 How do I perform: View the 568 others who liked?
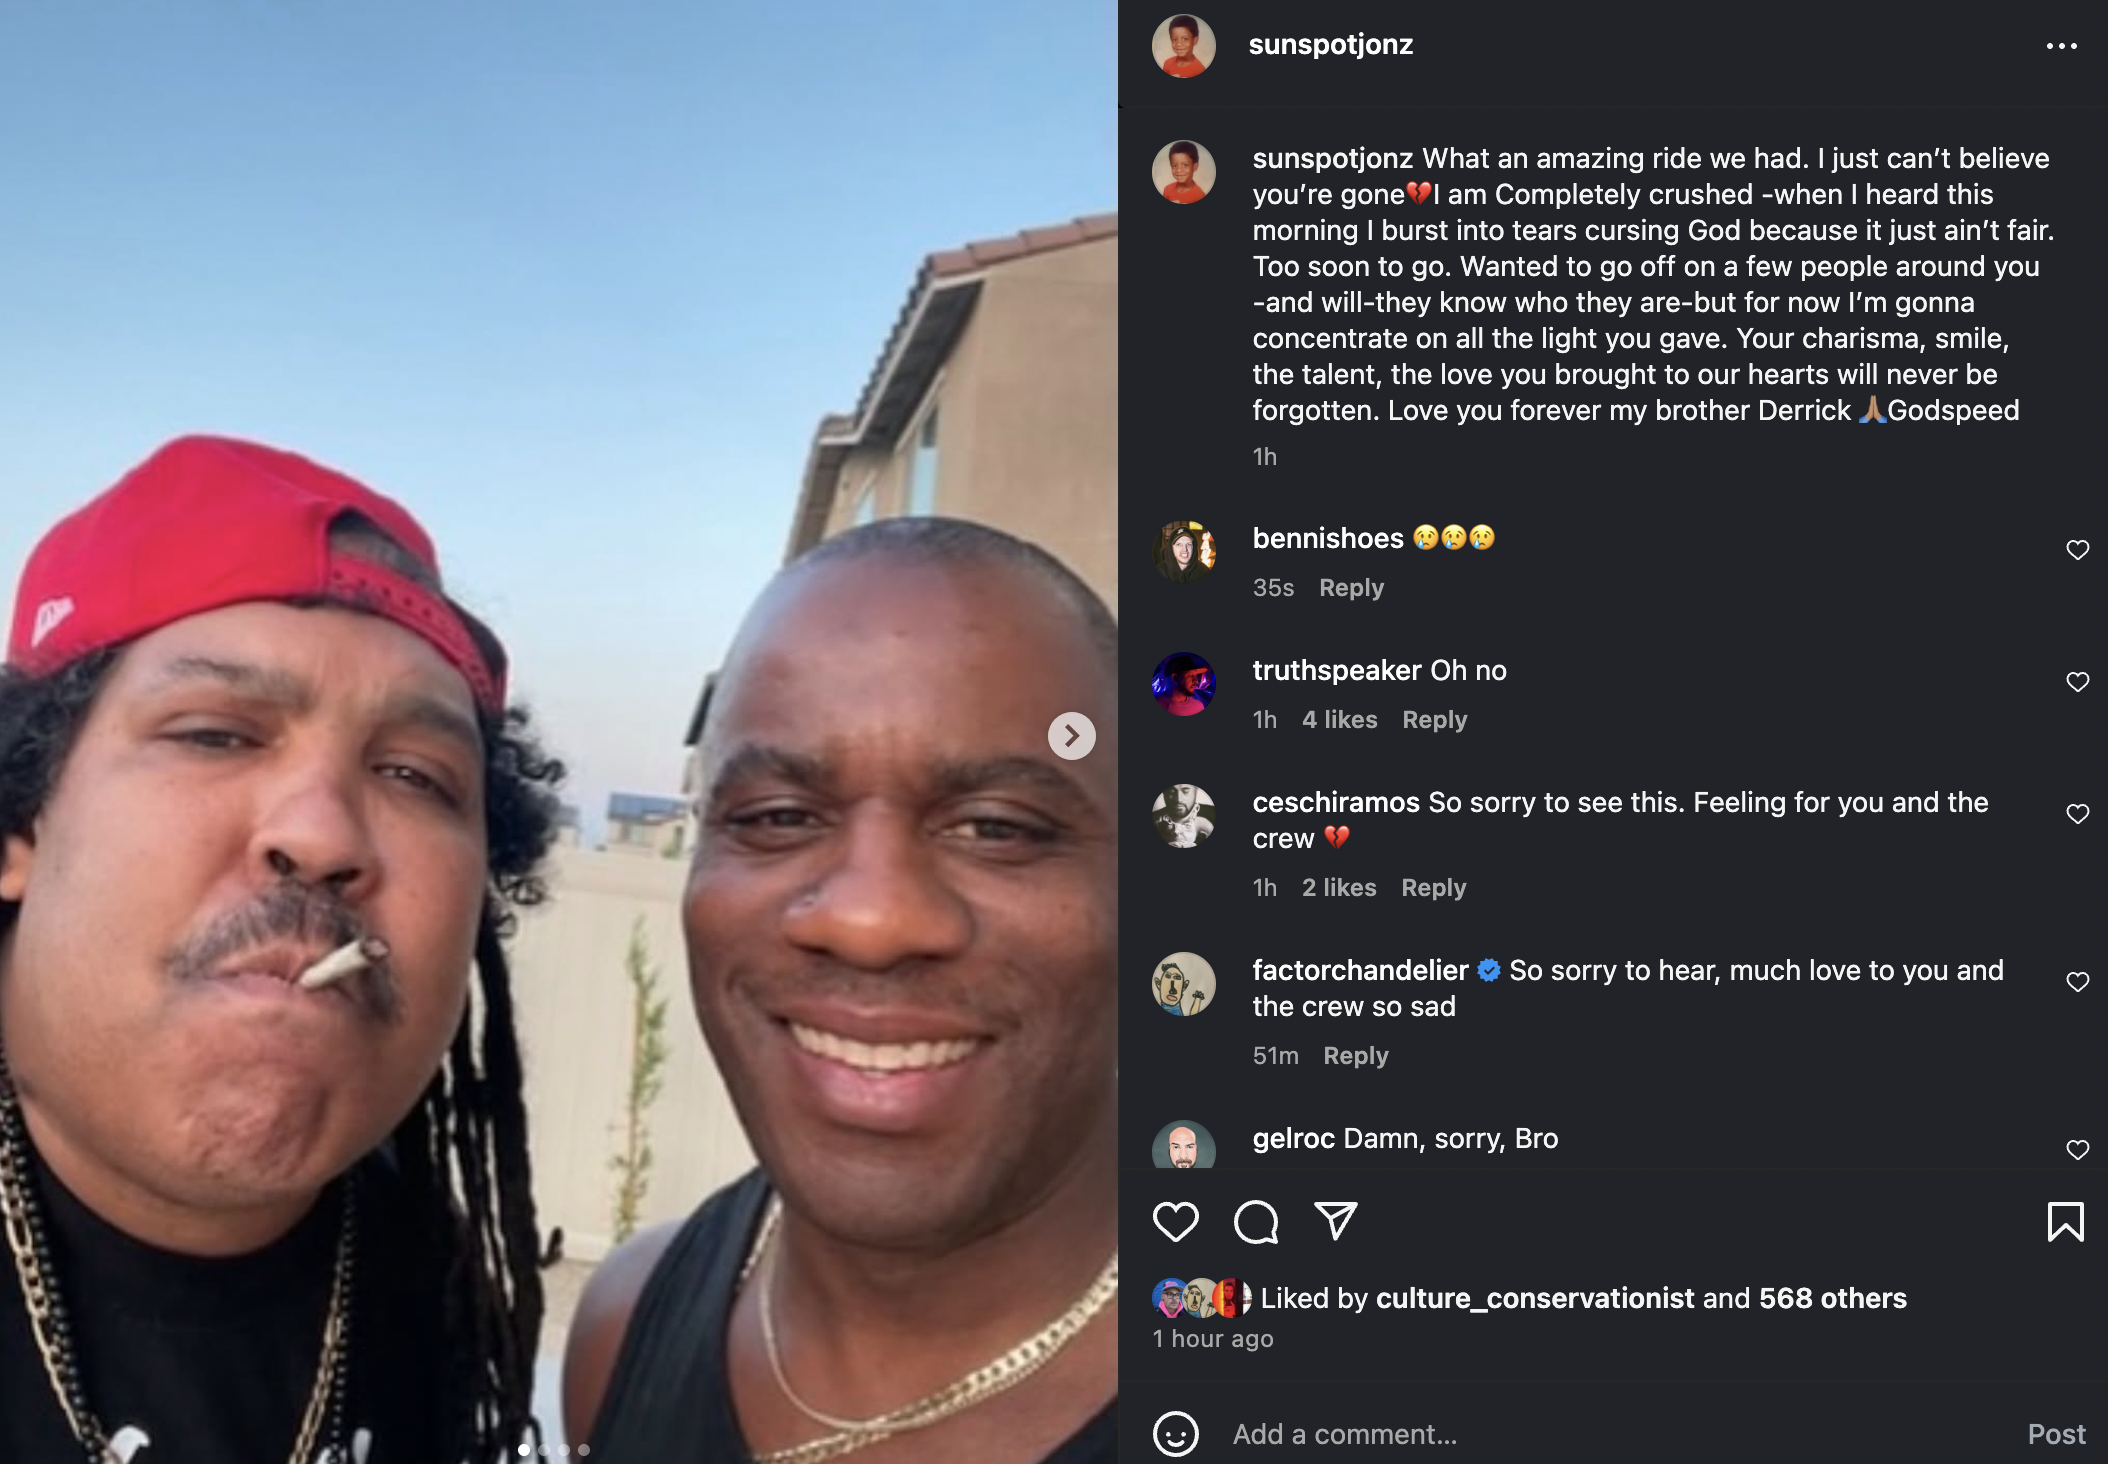tap(1832, 1298)
